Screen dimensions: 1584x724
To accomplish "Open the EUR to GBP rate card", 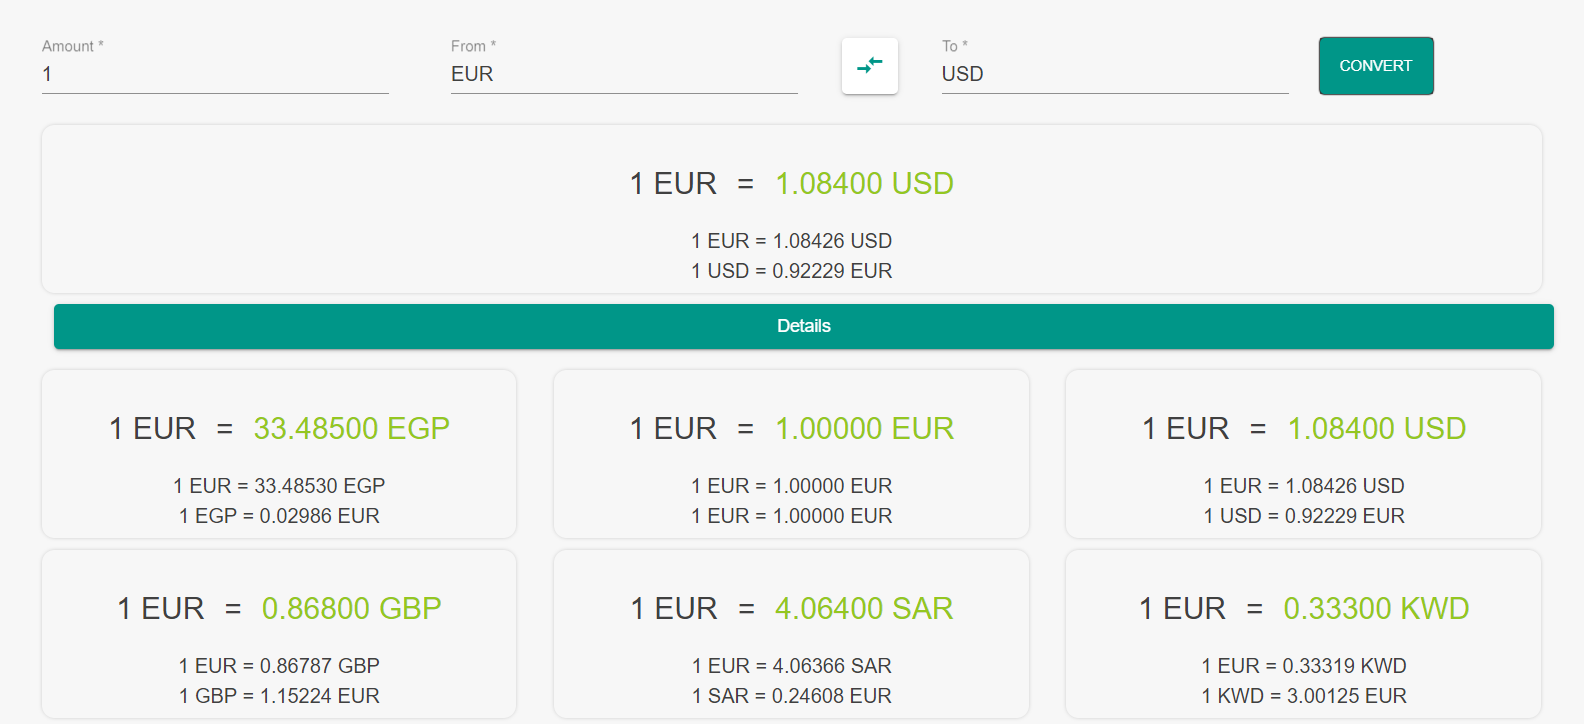I will pos(279,634).
